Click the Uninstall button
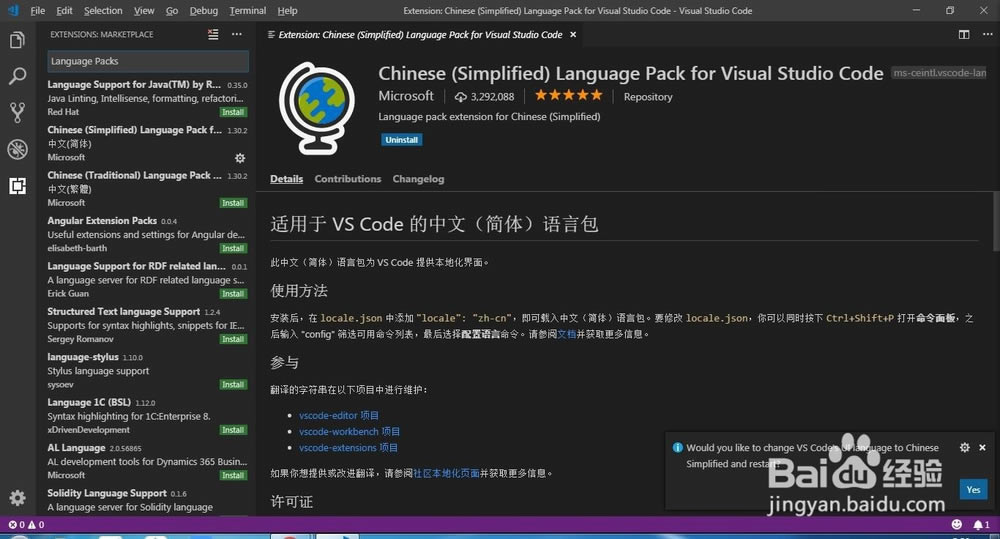Viewport: 1000px width, 539px height. (x=401, y=140)
